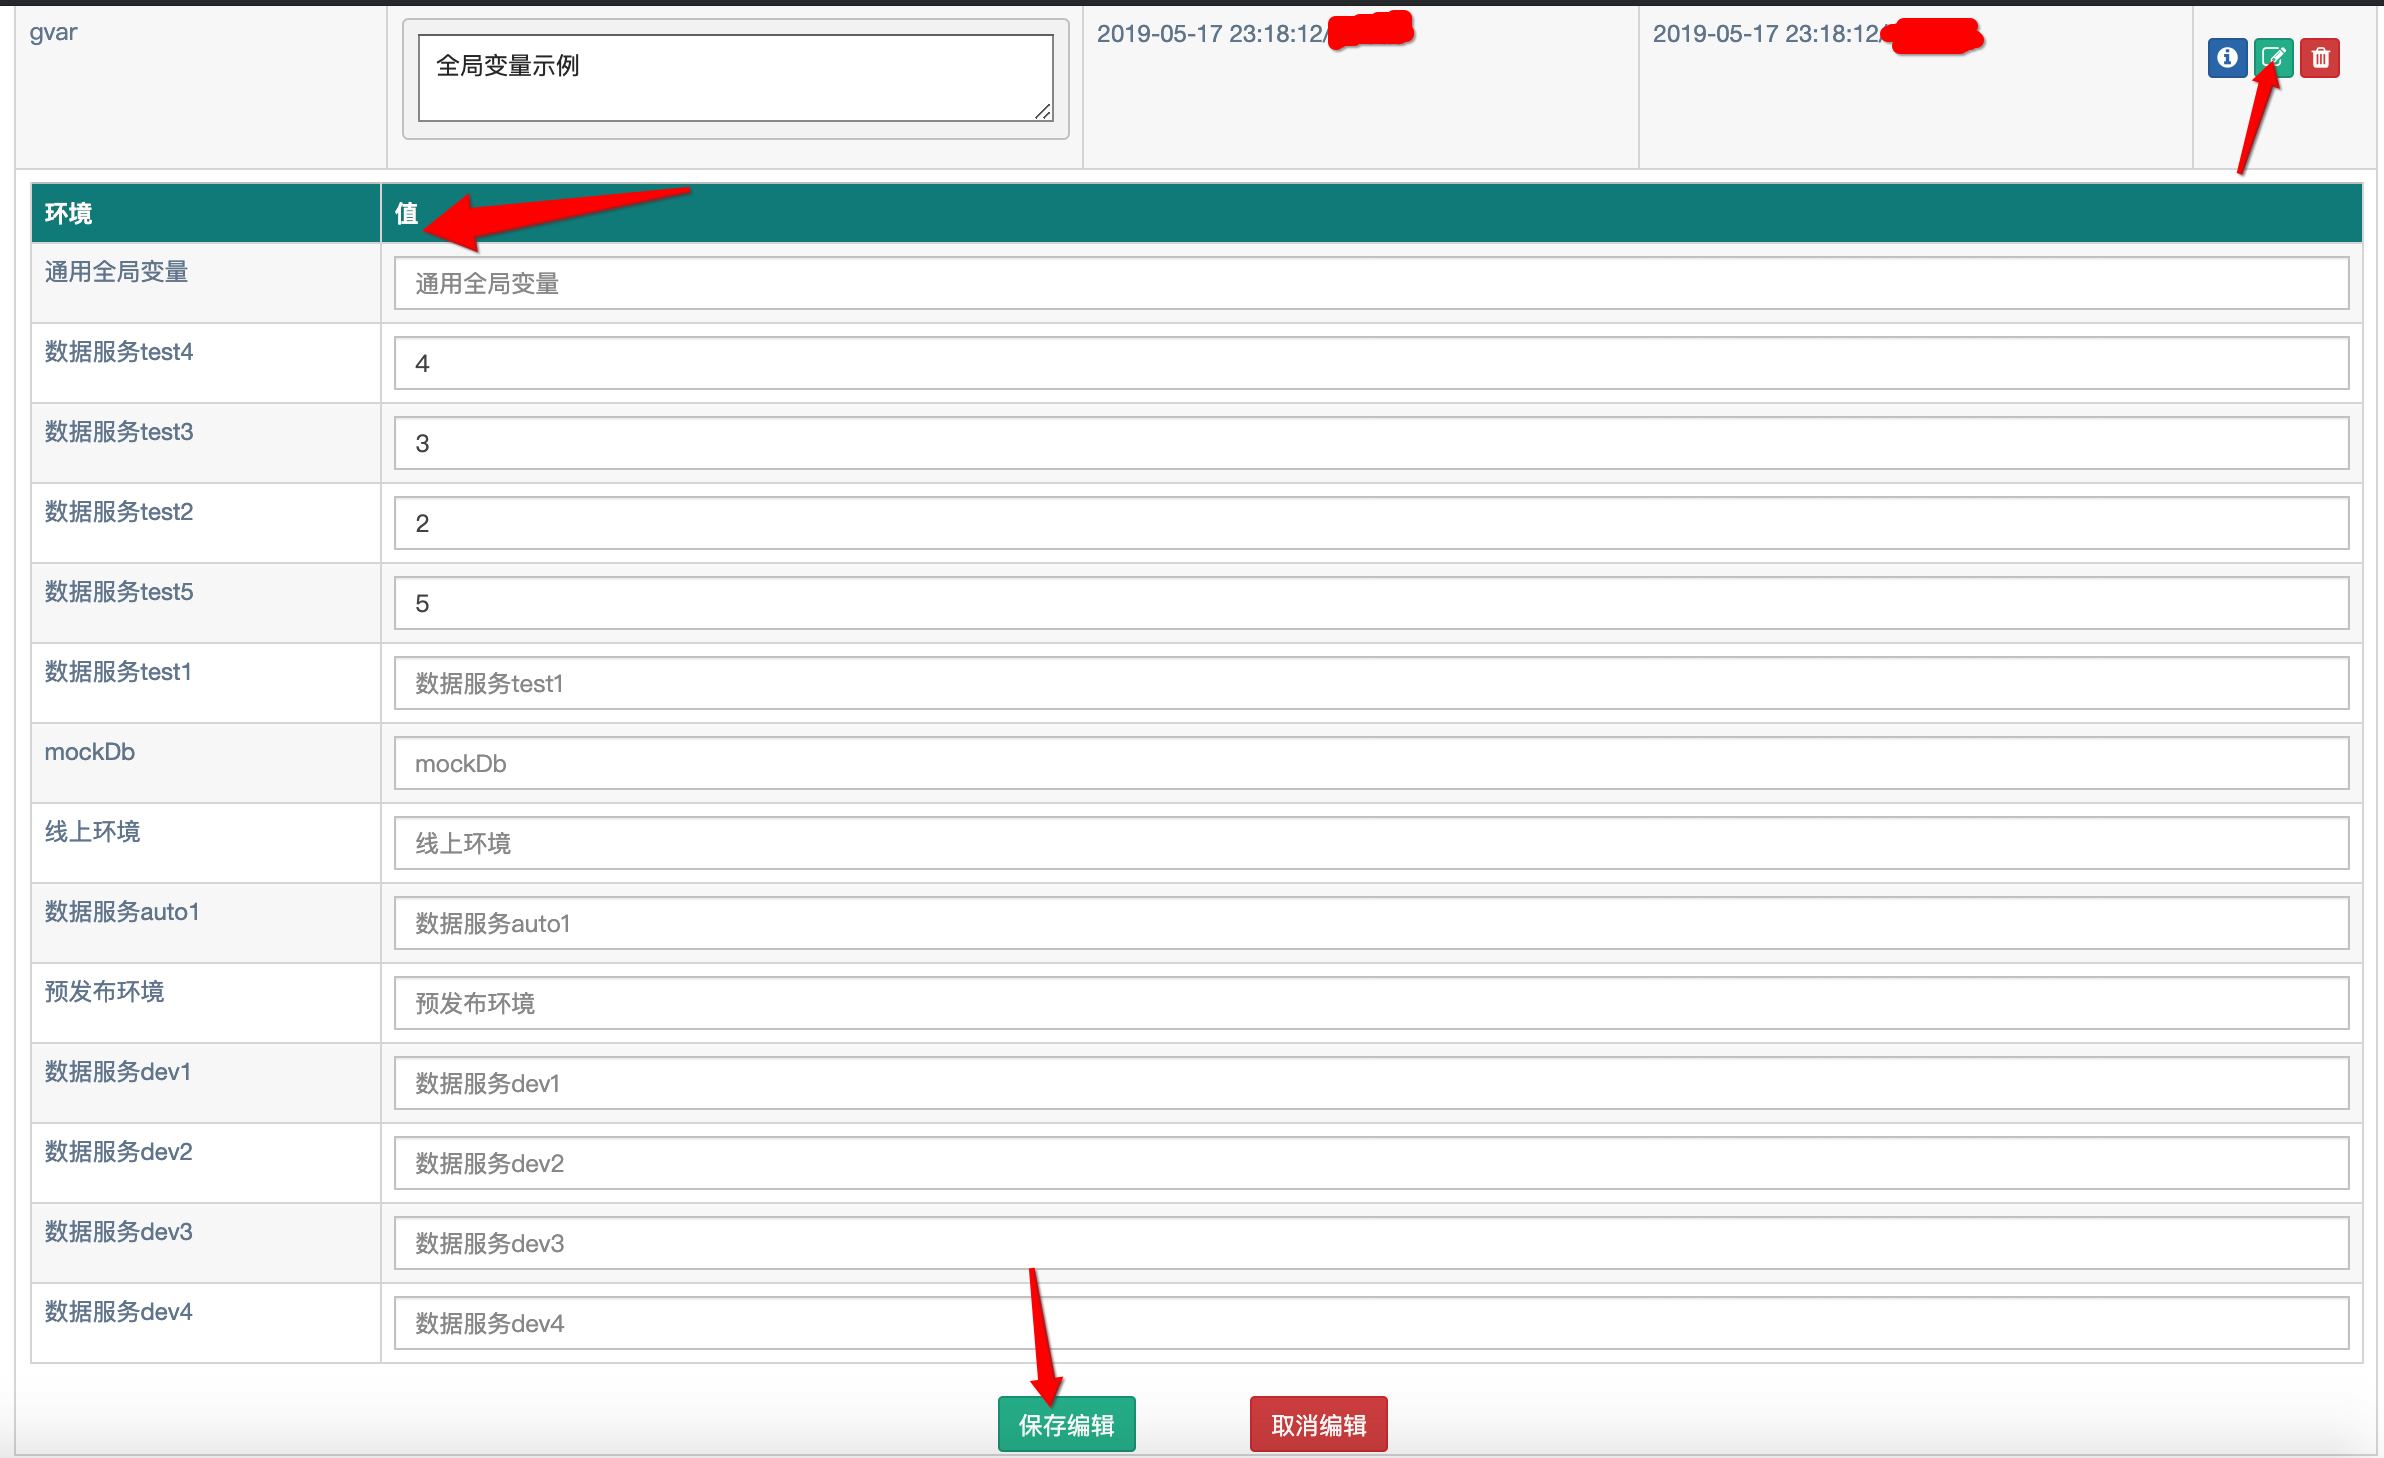Click the 取消编辑 cancel button
The height and width of the screenshot is (1458, 2384).
(x=1318, y=1424)
